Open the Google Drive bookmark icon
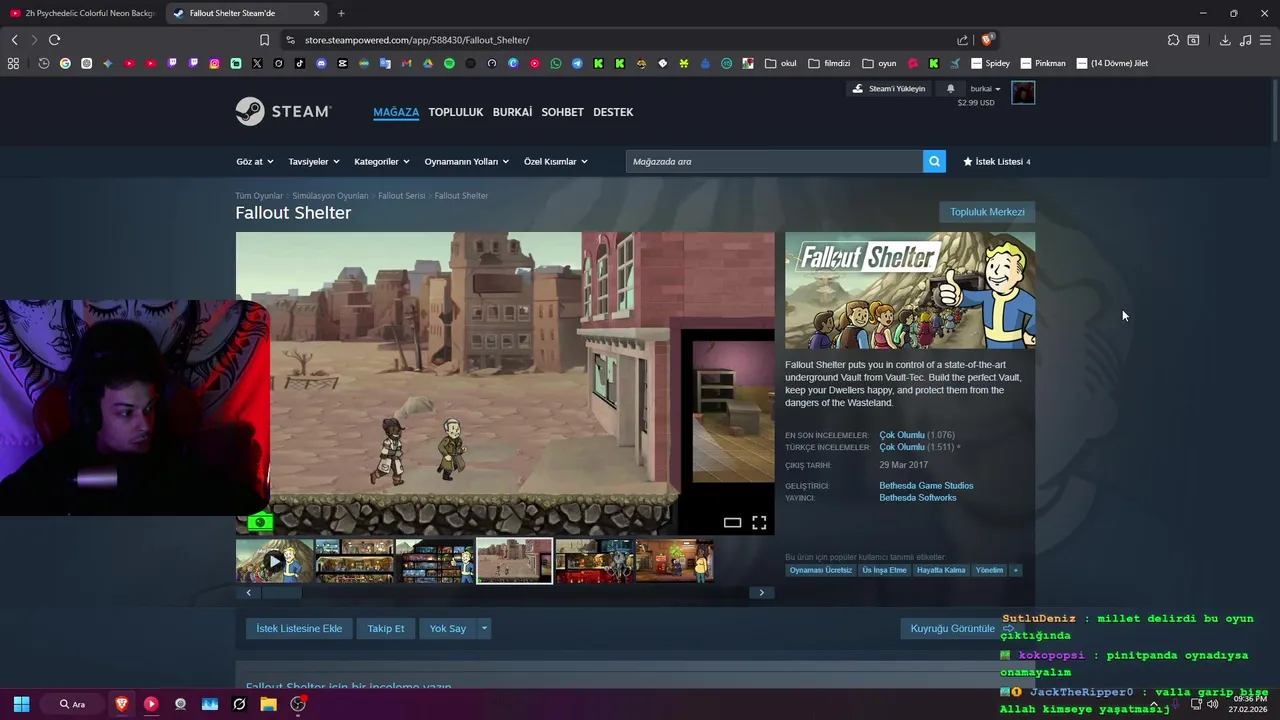Screen dimensions: 1280x720 tap(427, 63)
